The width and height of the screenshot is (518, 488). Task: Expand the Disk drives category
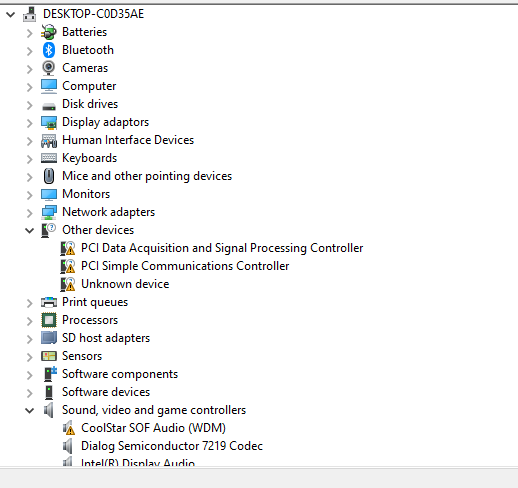coord(30,105)
